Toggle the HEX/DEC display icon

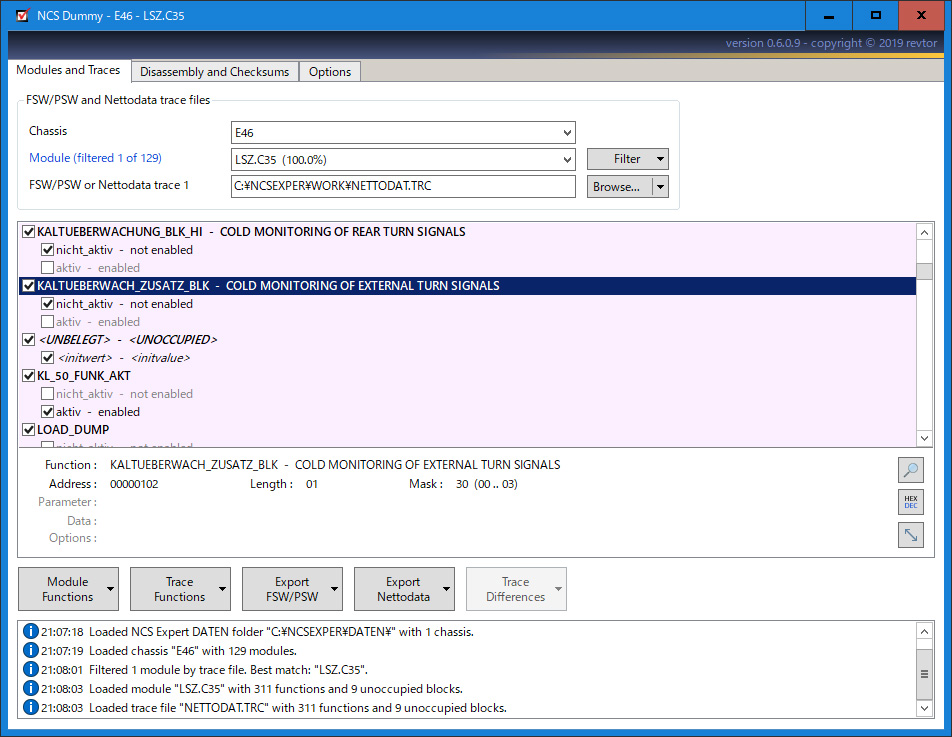click(x=911, y=502)
